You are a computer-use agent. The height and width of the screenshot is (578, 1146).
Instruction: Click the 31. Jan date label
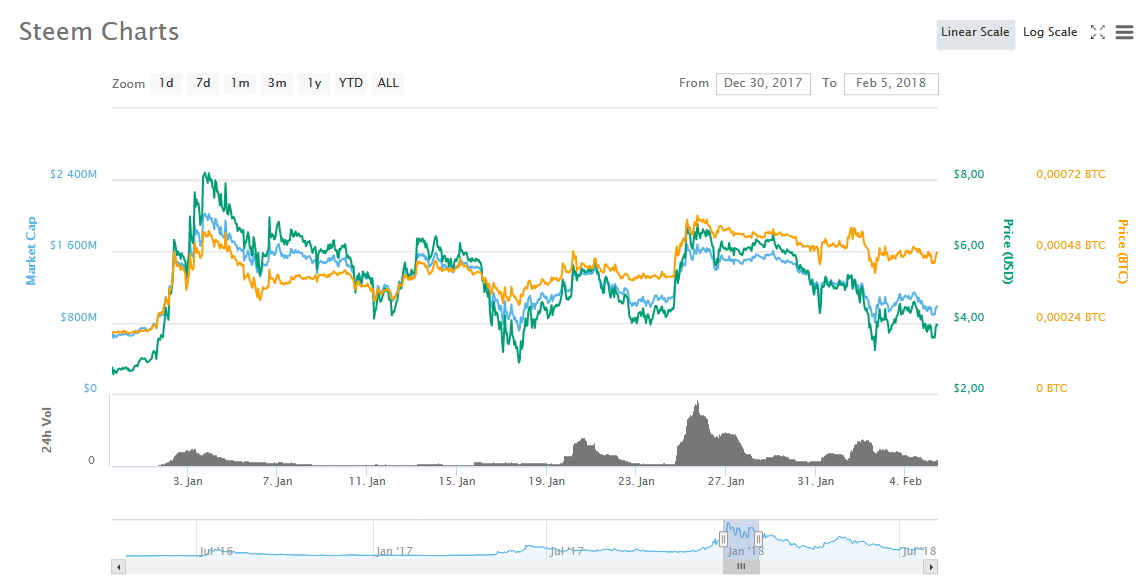(816, 481)
